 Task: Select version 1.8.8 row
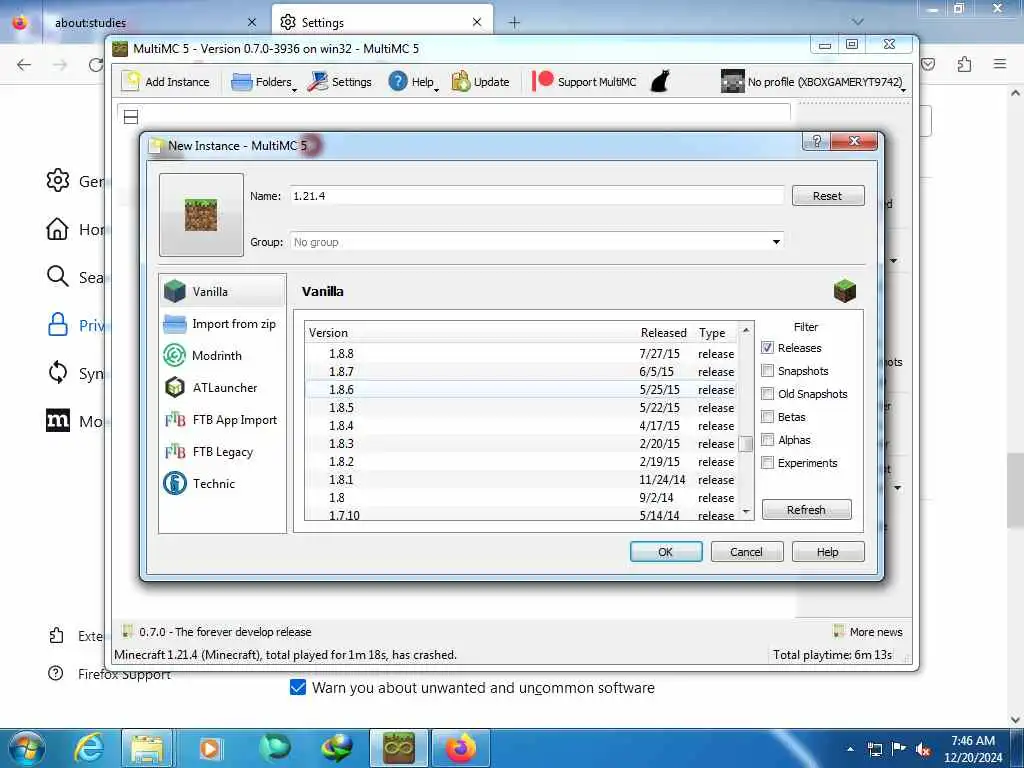521,353
